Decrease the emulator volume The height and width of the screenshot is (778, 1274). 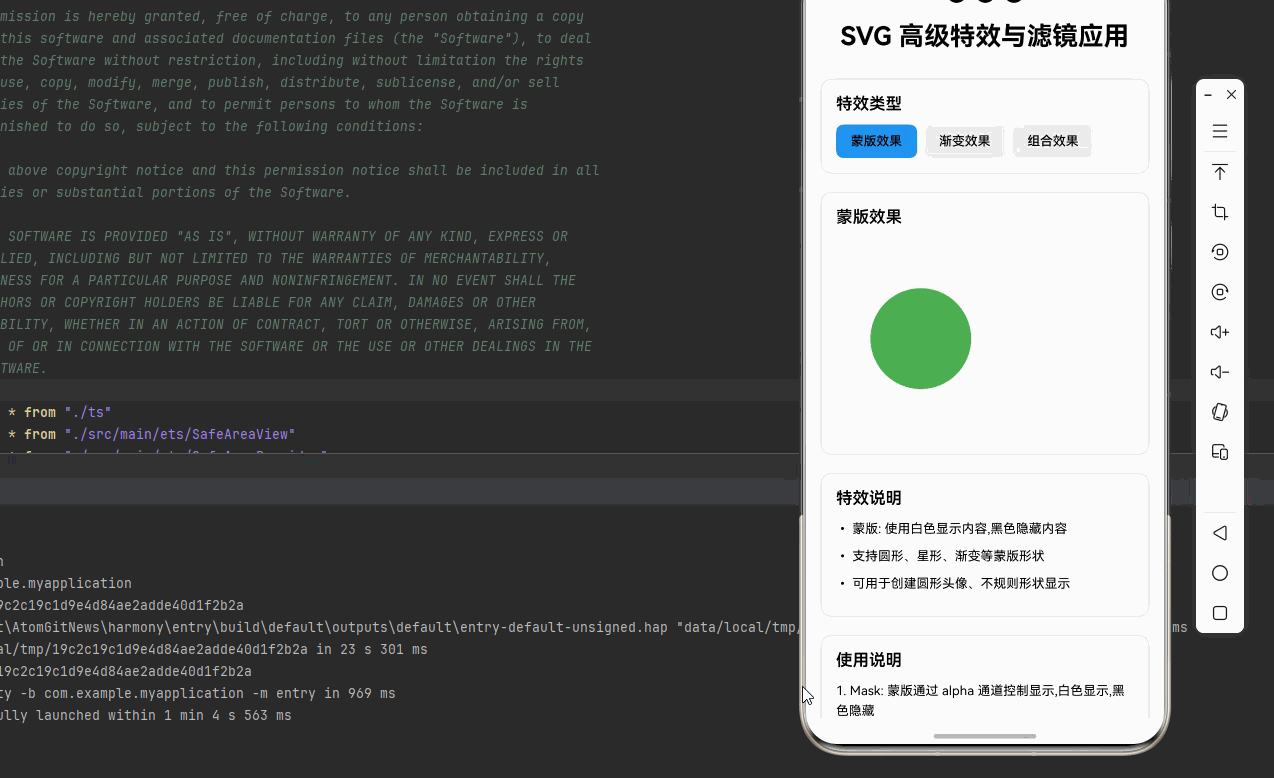tap(1219, 372)
